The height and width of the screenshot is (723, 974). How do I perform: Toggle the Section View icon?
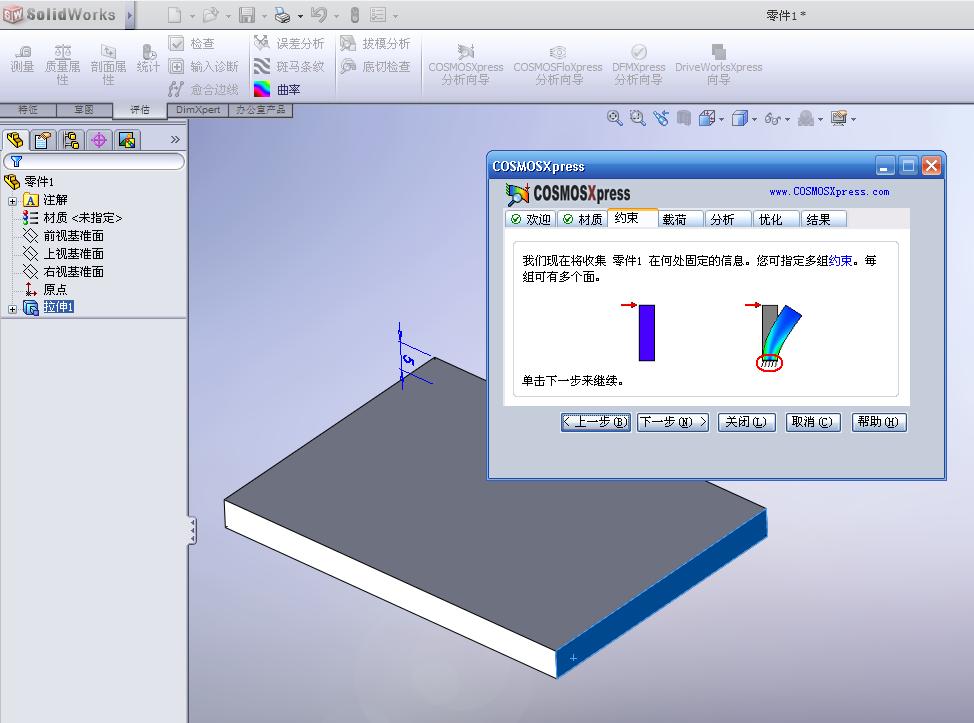click(684, 118)
